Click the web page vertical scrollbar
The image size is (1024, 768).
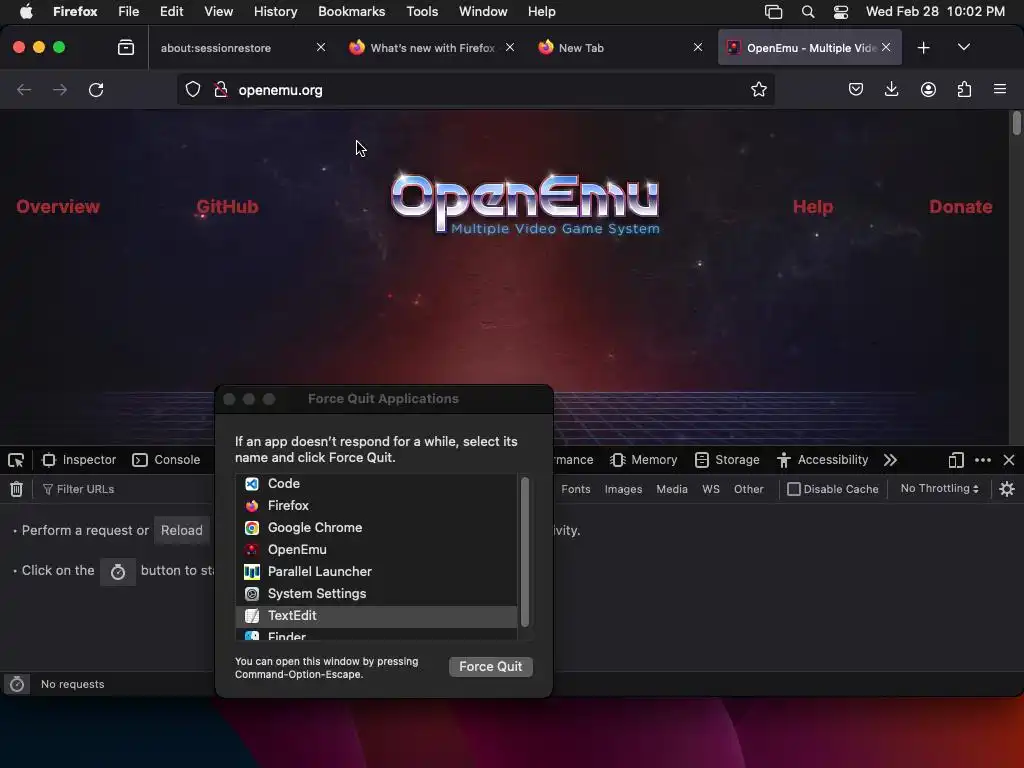(1016, 123)
